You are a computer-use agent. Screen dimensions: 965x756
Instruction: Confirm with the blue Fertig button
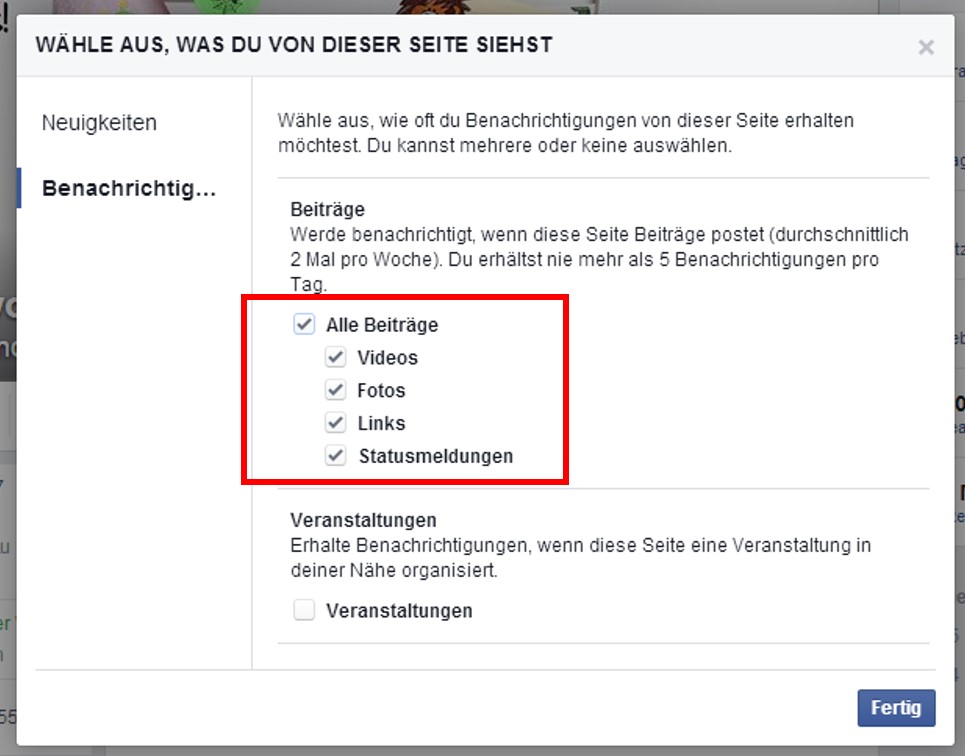coord(896,707)
